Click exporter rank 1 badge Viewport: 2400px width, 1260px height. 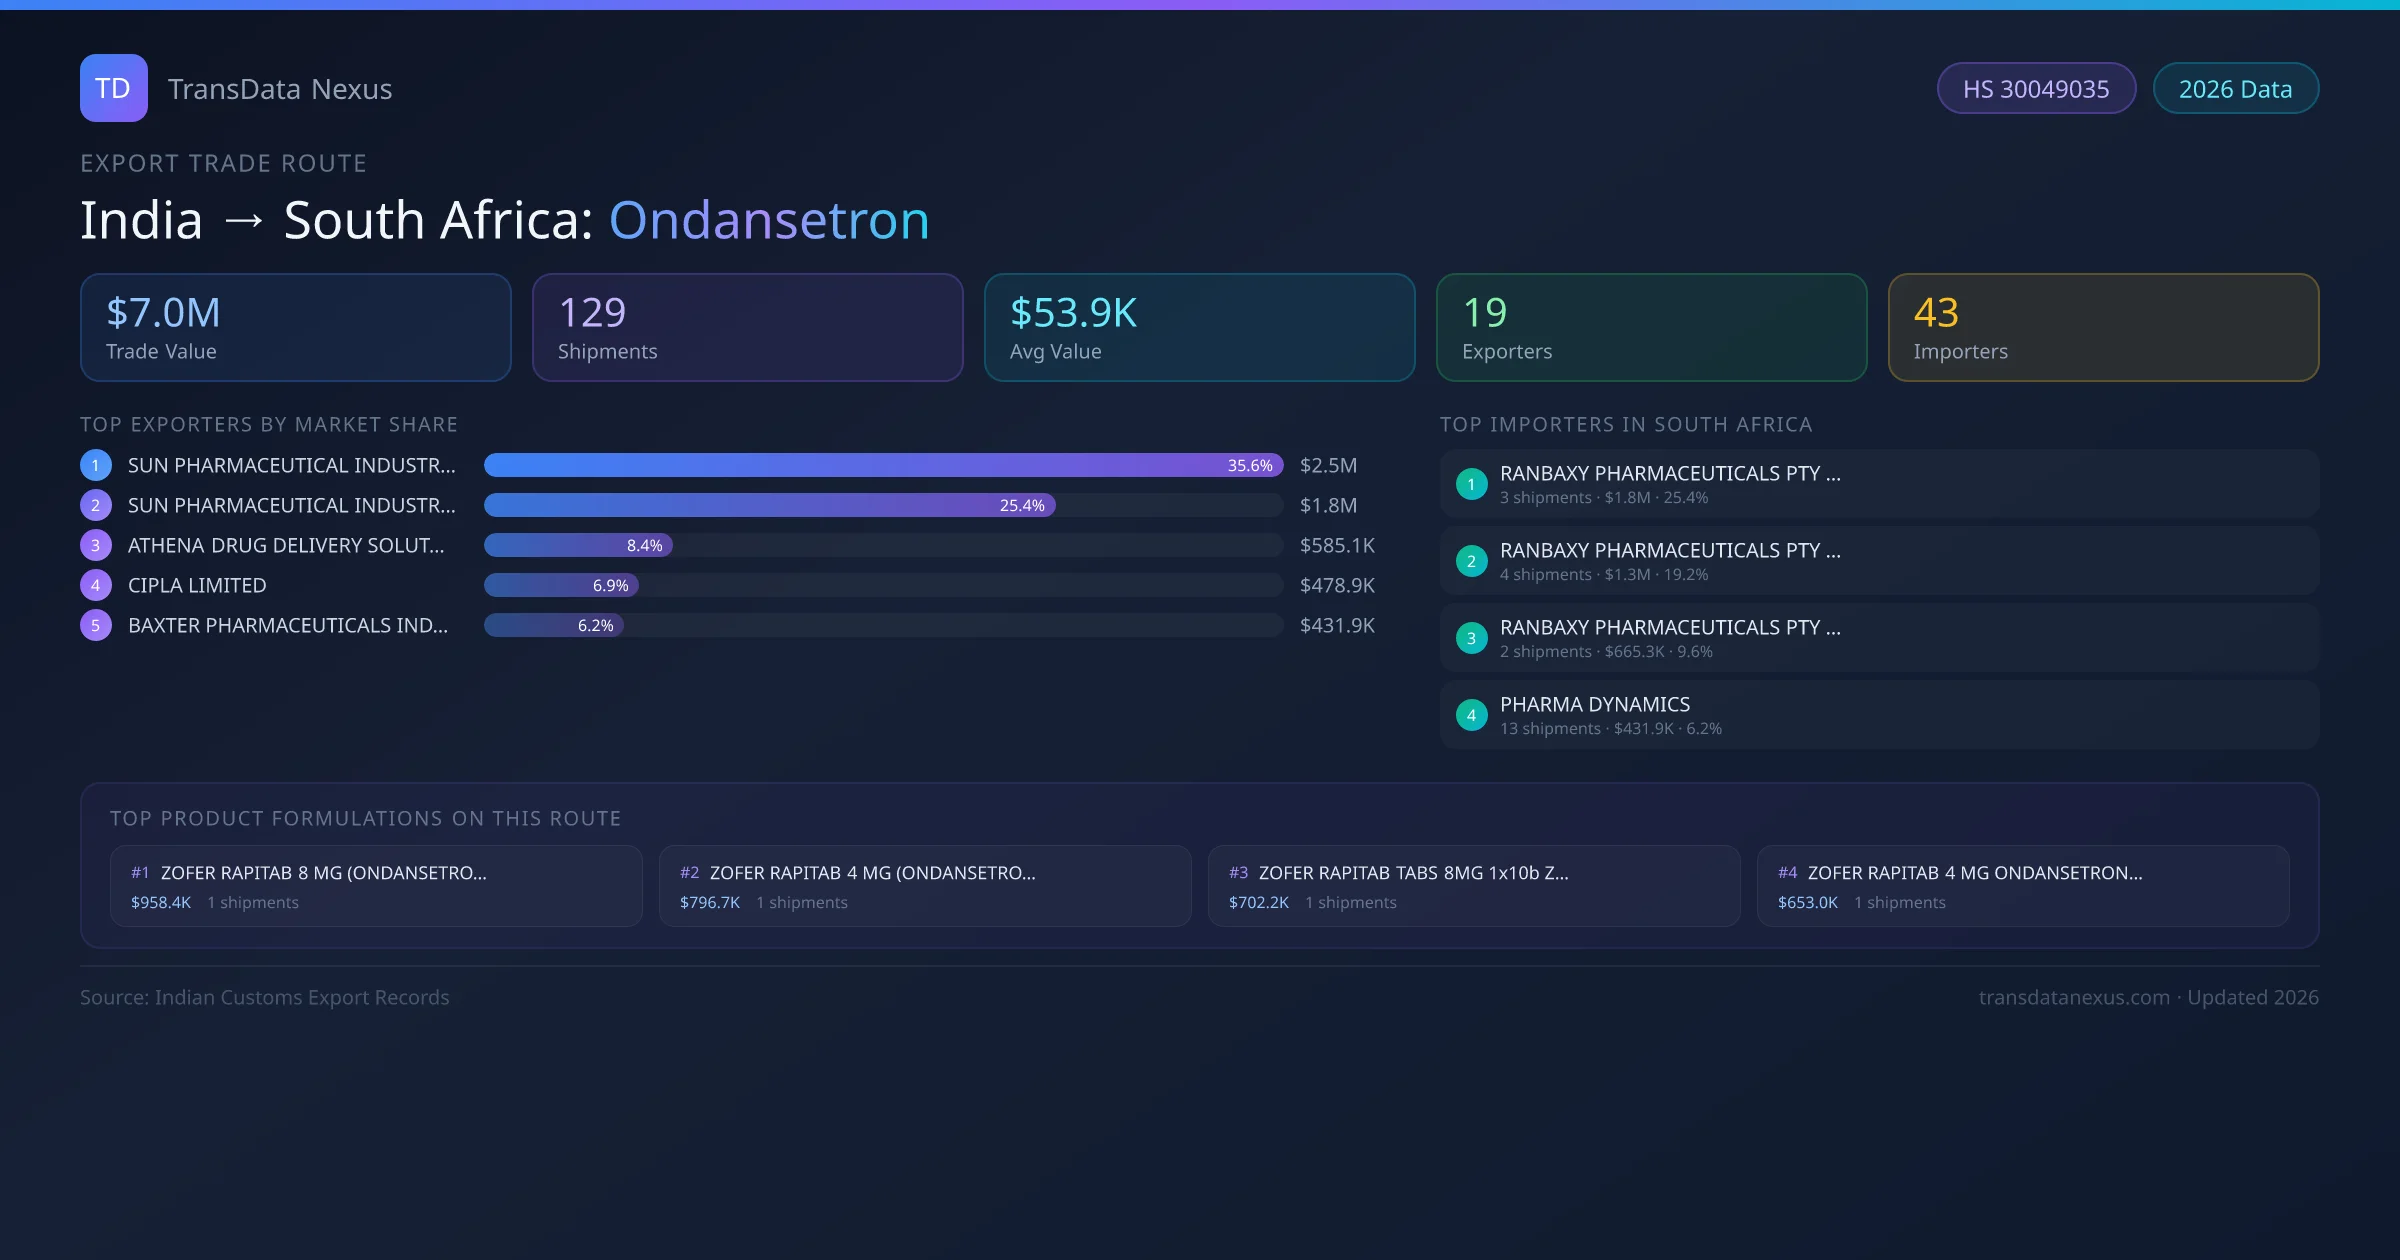click(x=96, y=465)
